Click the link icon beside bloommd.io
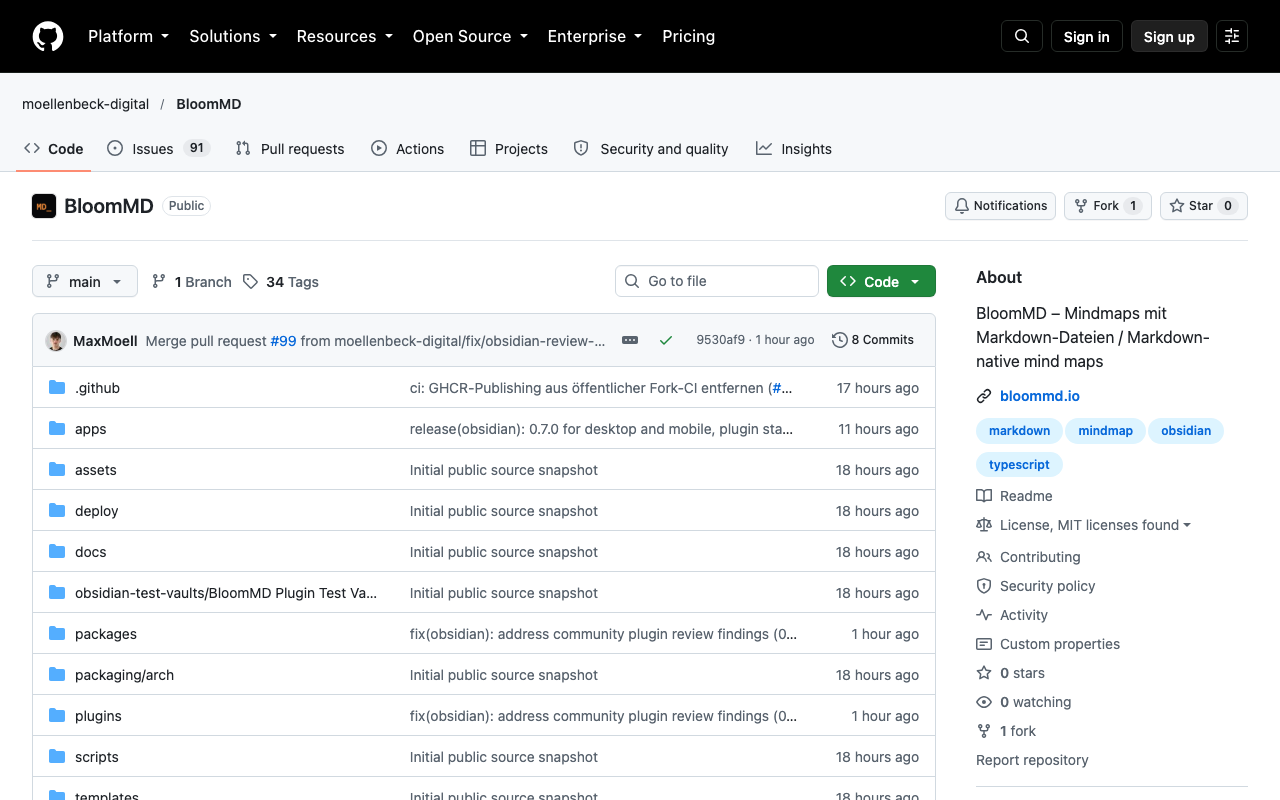Screen dimensions: 1280x800 (x=984, y=396)
